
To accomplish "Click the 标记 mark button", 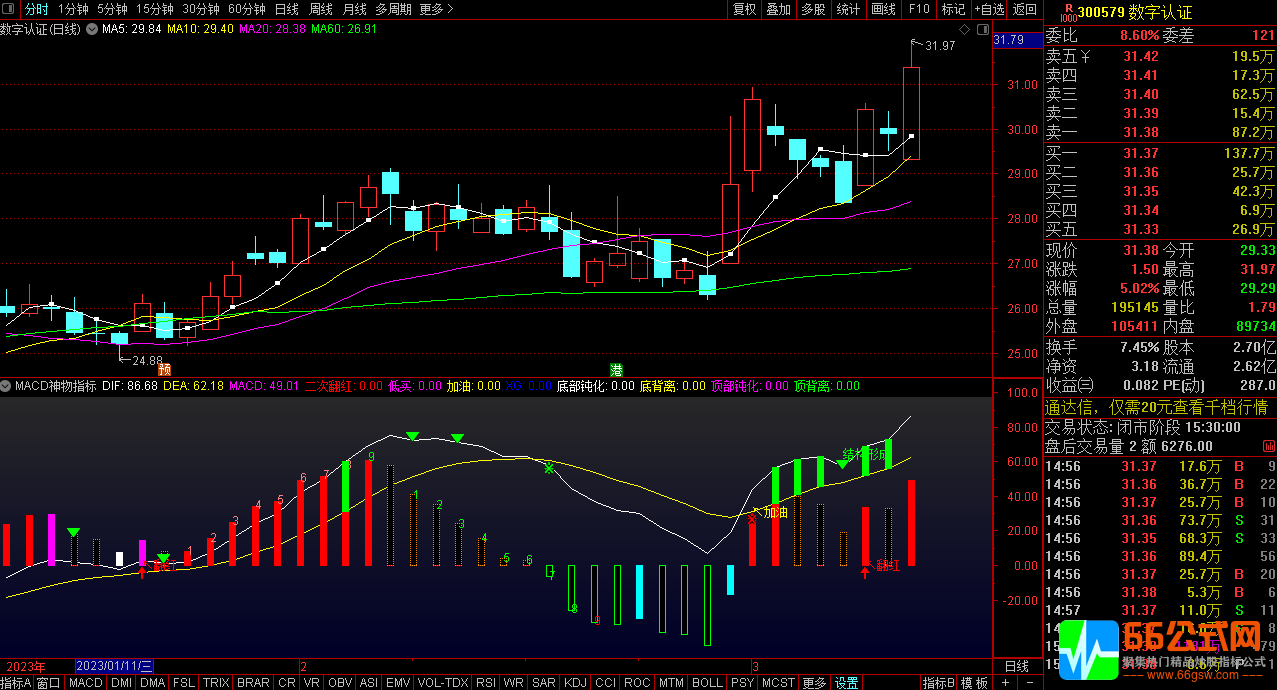I will (953, 9).
